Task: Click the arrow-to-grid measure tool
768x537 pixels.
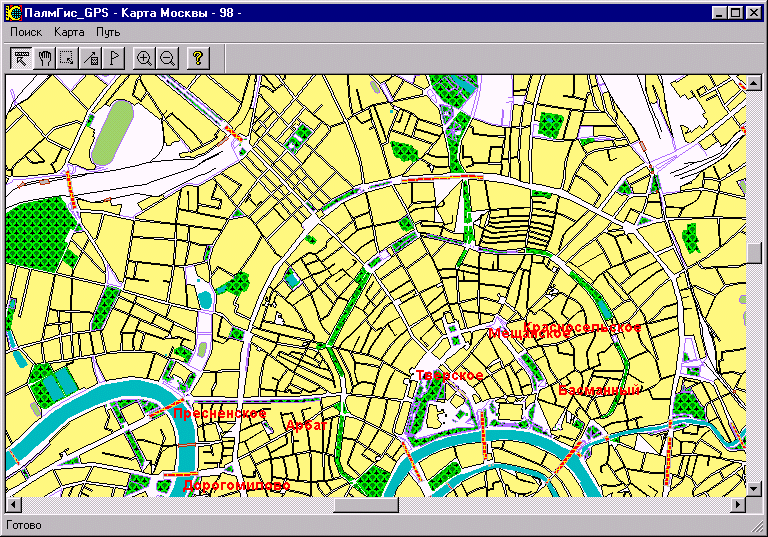Action: point(91,58)
